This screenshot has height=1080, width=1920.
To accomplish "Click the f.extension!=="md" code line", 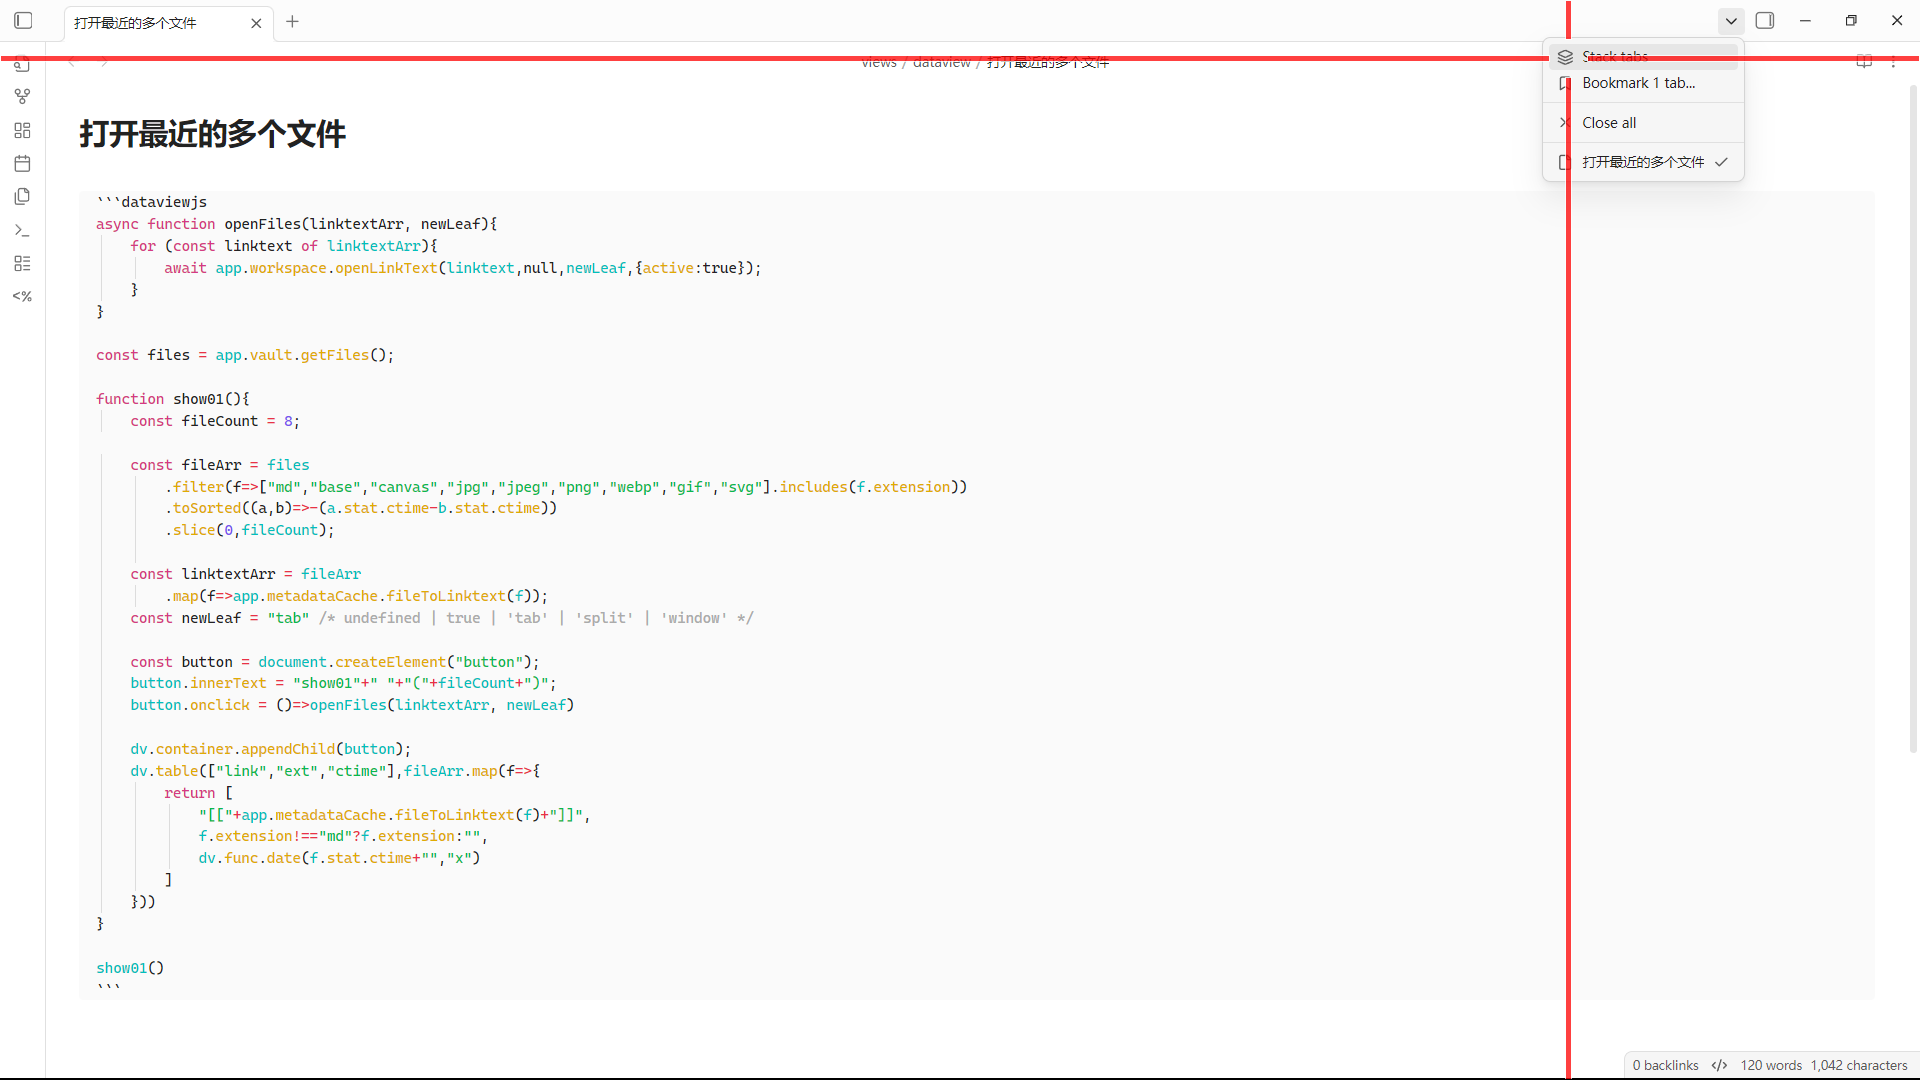I will point(343,836).
